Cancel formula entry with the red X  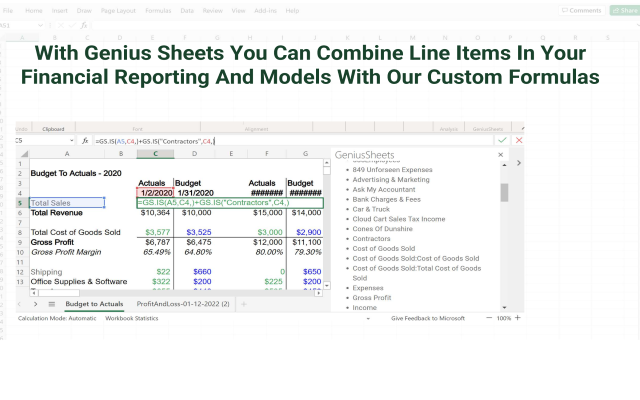pos(519,140)
